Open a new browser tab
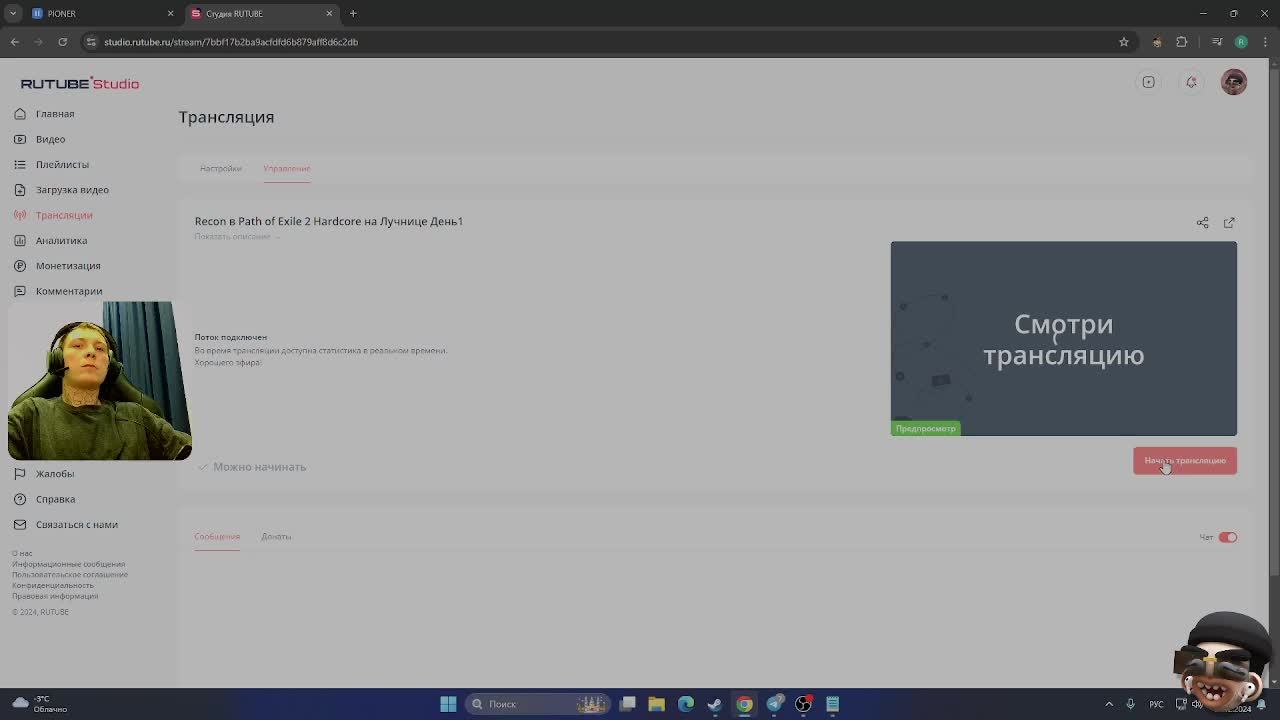The height and width of the screenshot is (720, 1280). click(353, 13)
